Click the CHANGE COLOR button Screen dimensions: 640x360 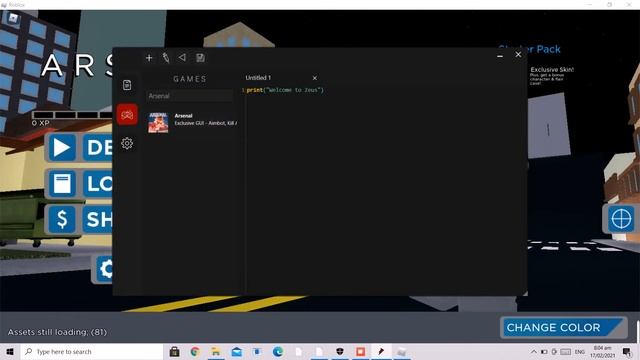(563, 327)
